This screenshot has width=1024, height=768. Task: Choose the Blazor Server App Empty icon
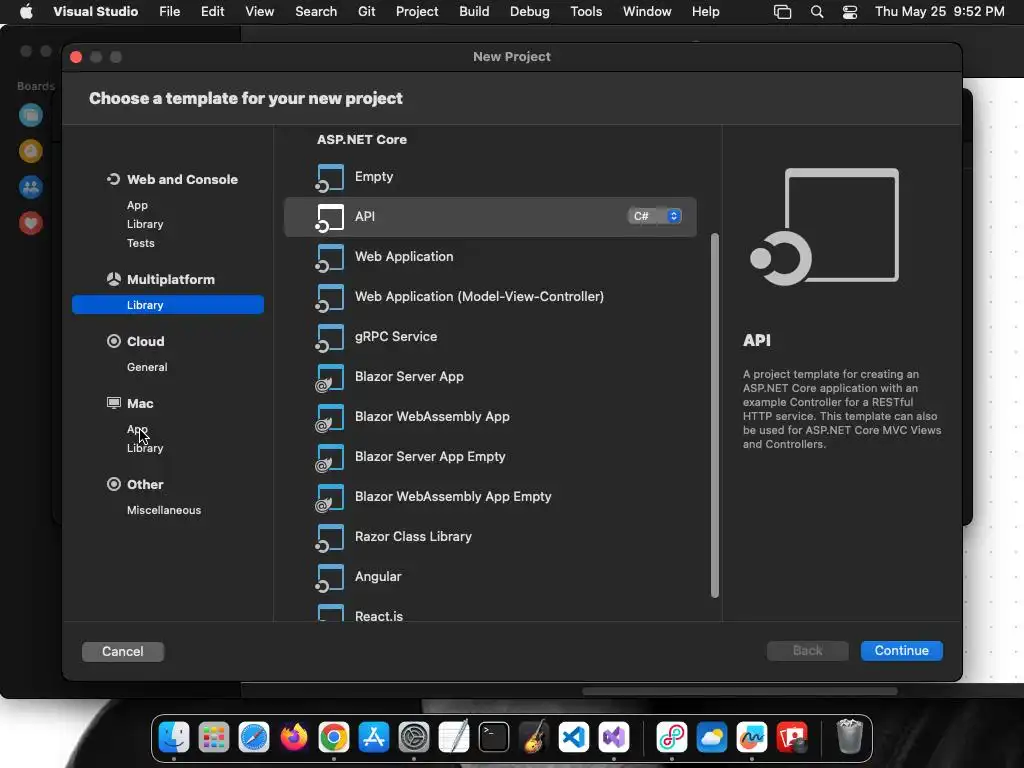tap(330, 457)
